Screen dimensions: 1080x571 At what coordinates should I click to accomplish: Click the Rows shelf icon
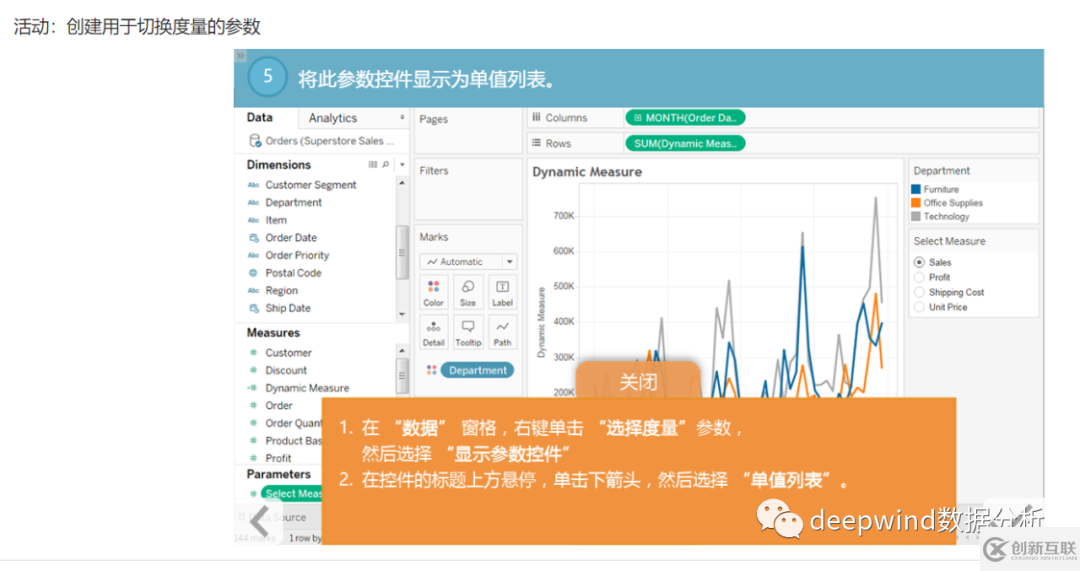[x=537, y=143]
